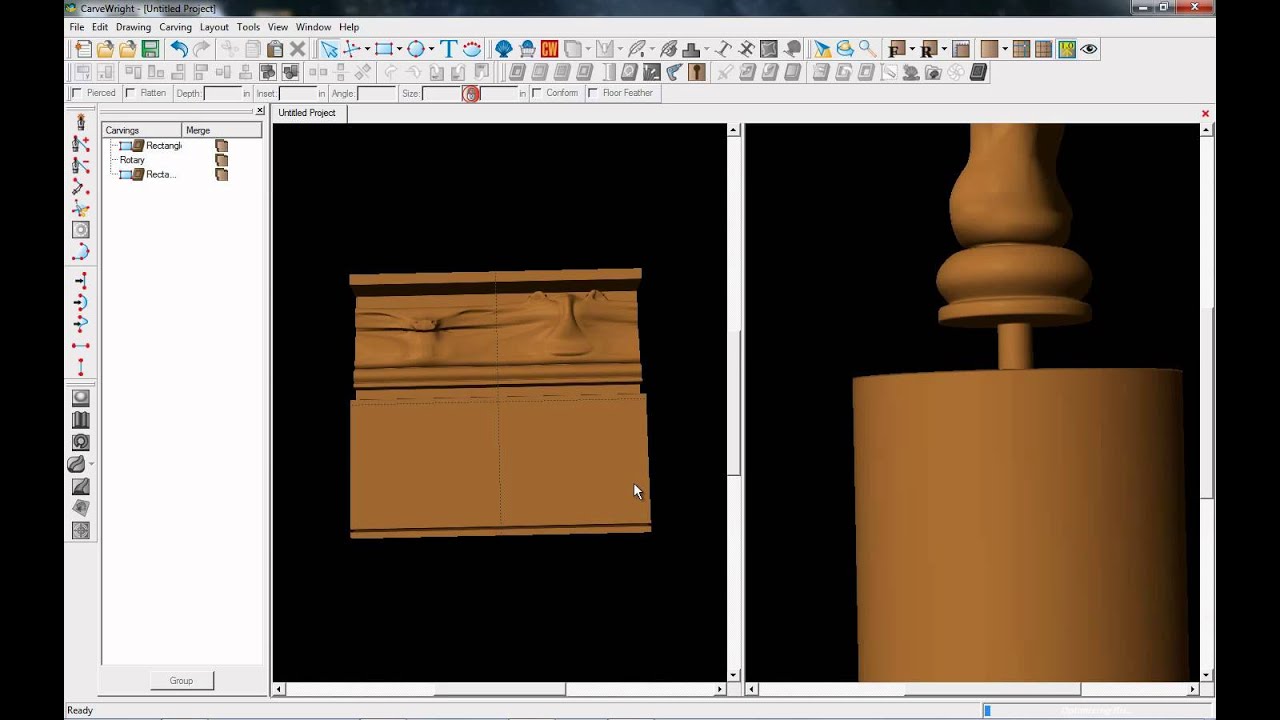The height and width of the screenshot is (720, 1280).
Task: Click the red CW icon
Action: (x=549, y=49)
